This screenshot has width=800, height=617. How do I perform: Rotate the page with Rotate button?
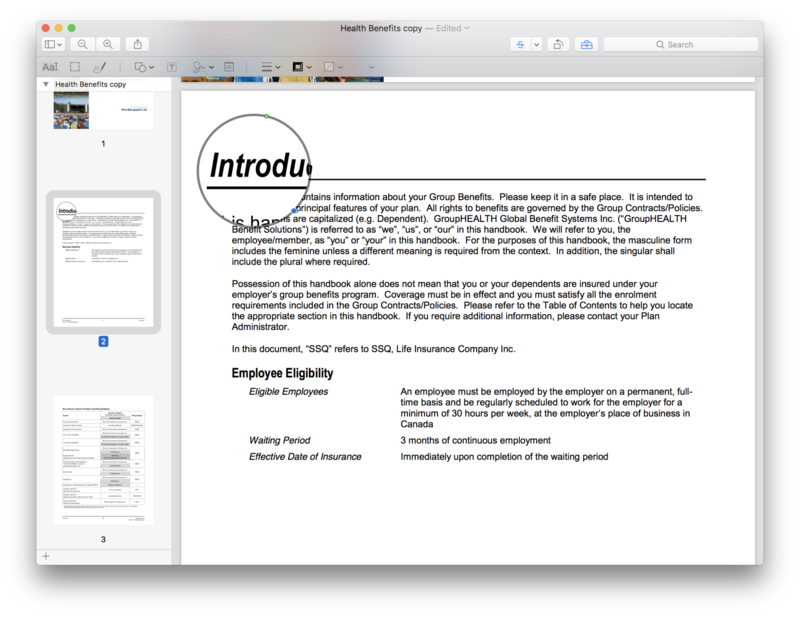(558, 45)
